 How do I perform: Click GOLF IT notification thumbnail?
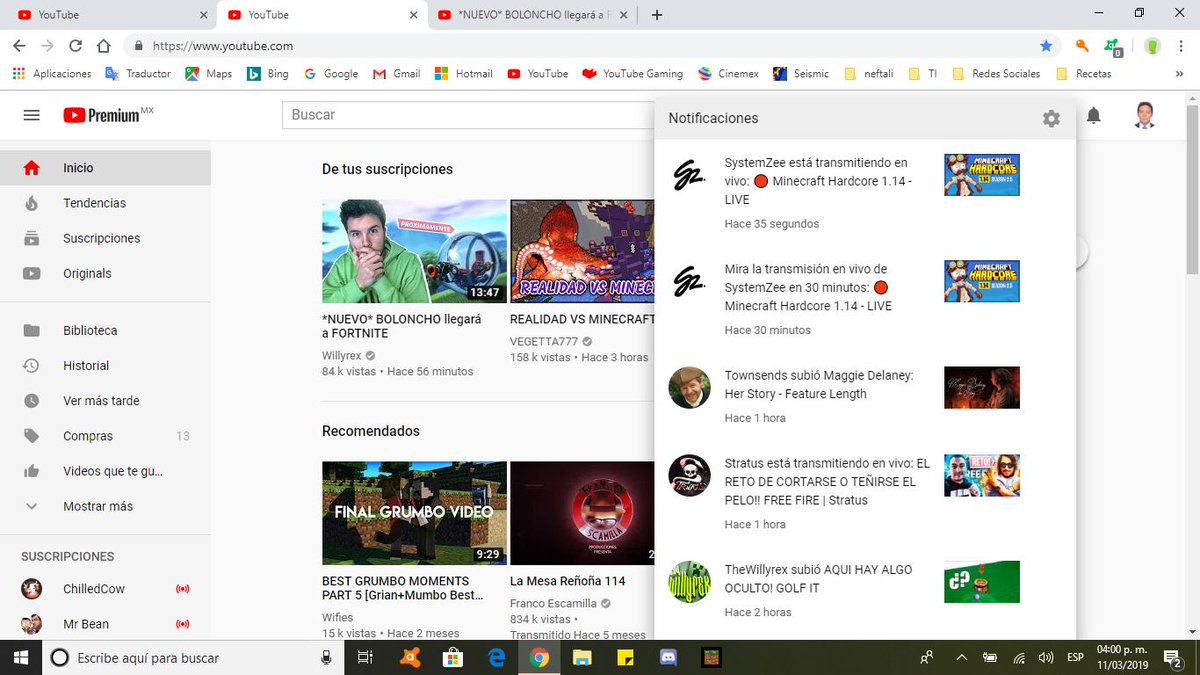981,582
